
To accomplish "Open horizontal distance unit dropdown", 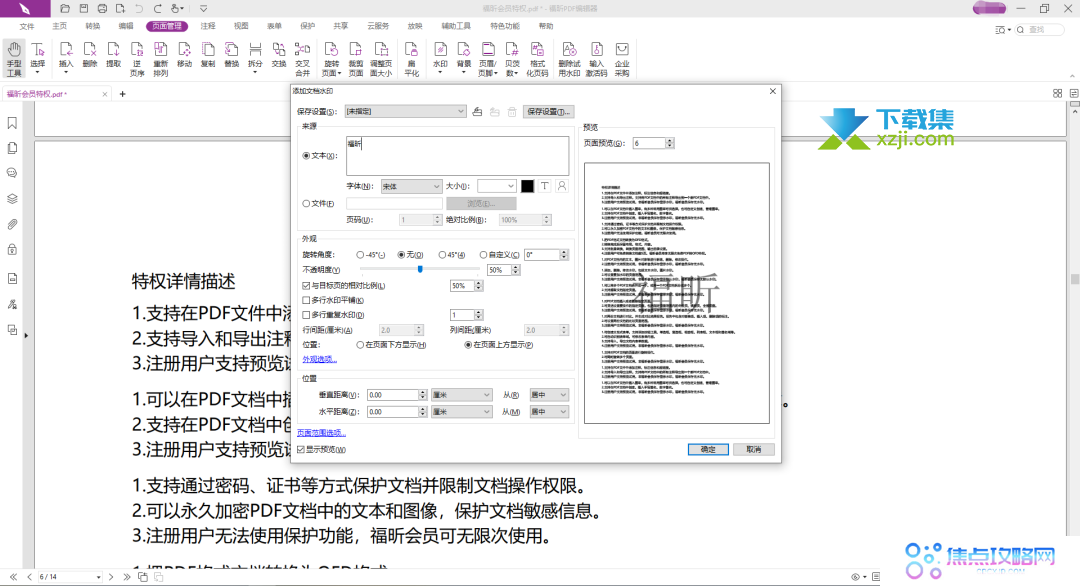I will [x=461, y=412].
